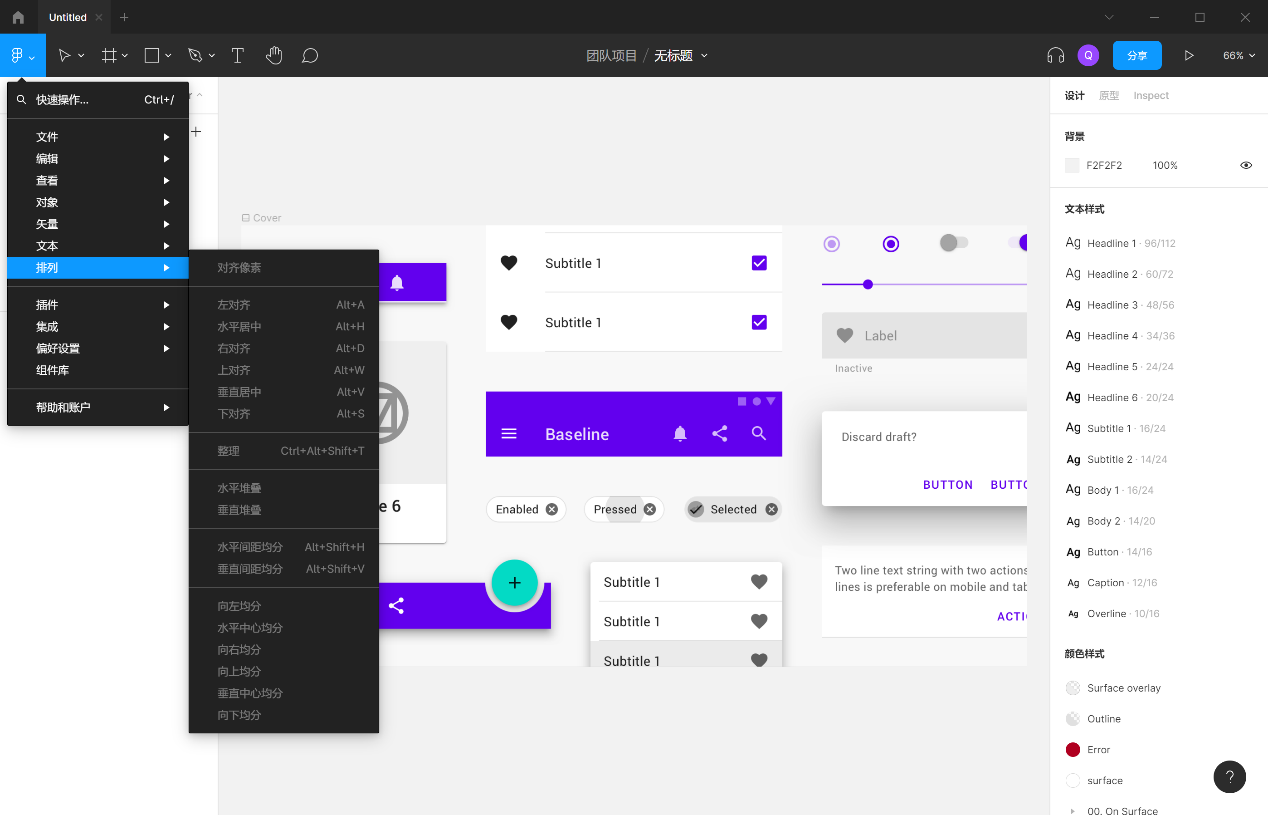Click the heart icon beside Label field
Viewport: 1268px width, 815px height.
tap(845, 336)
